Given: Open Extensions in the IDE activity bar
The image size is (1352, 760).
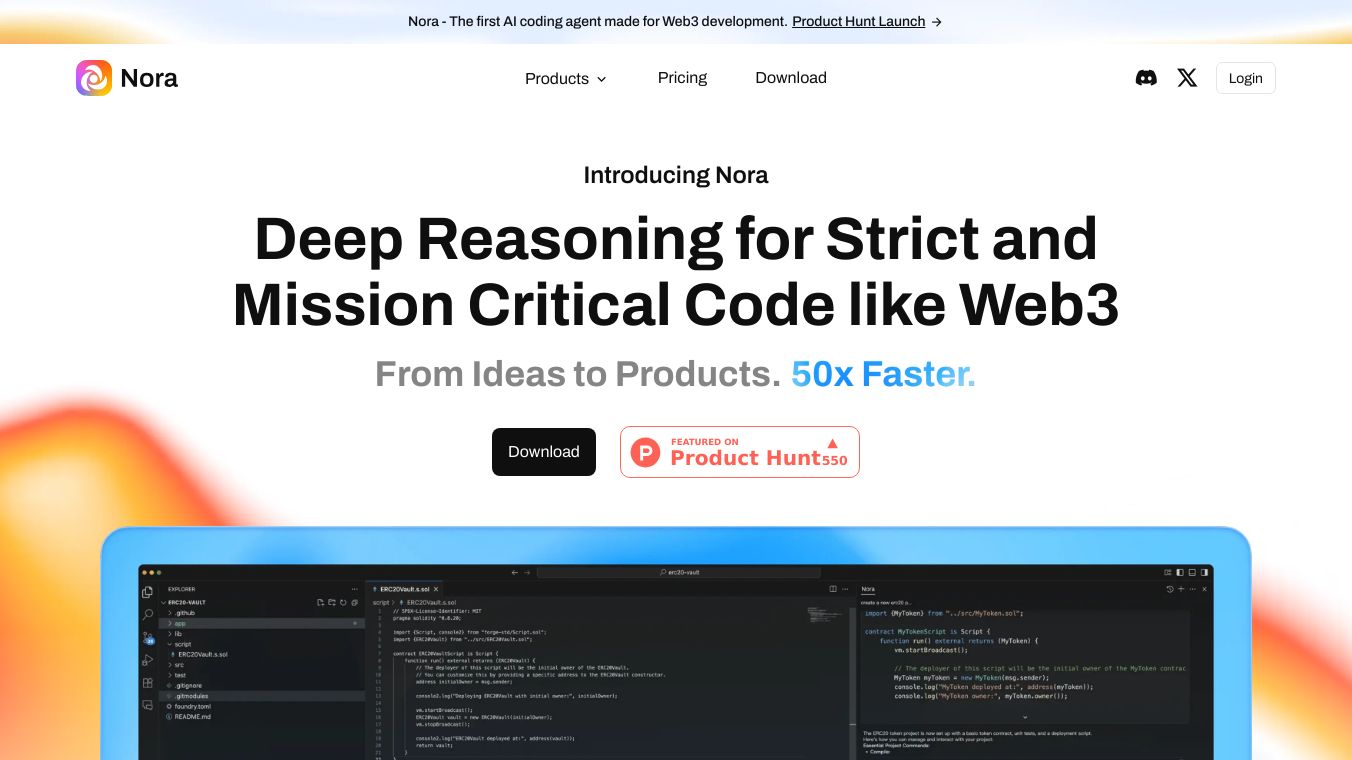Looking at the screenshot, I should [x=148, y=683].
